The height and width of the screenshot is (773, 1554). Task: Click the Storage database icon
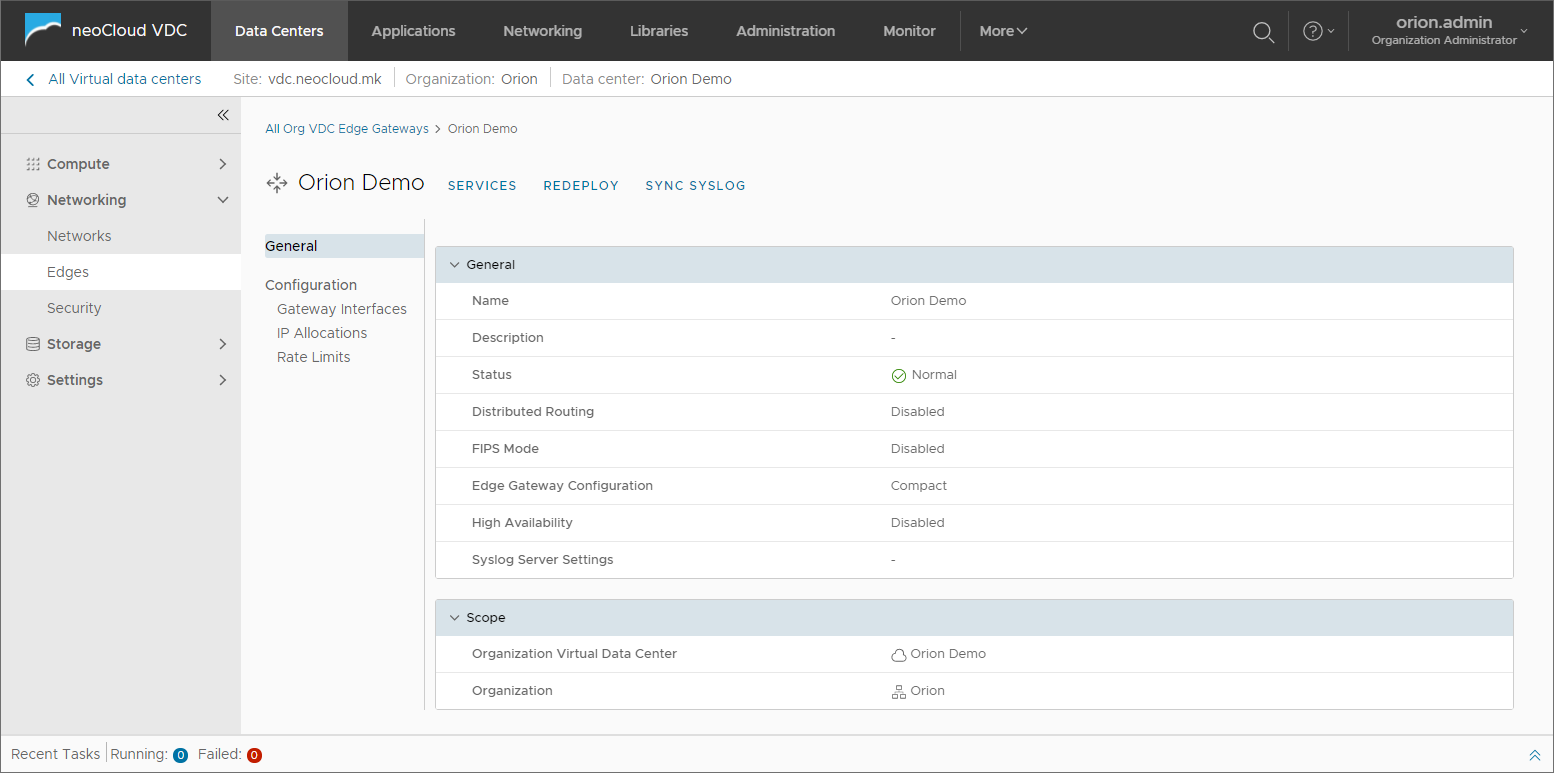coord(33,344)
